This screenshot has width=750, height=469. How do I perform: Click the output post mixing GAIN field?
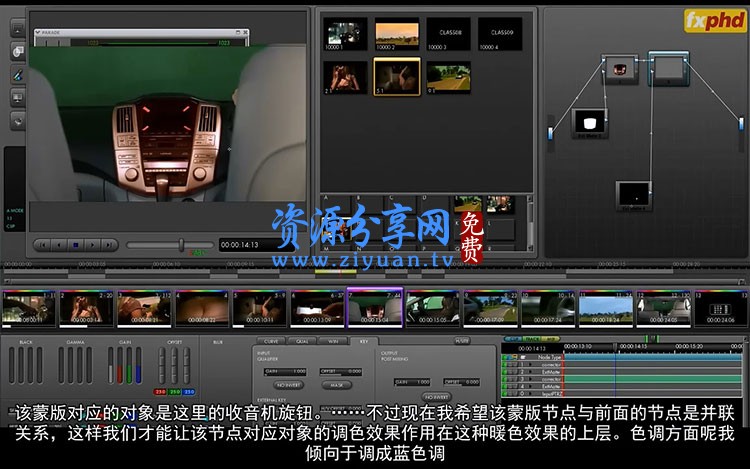412,382
